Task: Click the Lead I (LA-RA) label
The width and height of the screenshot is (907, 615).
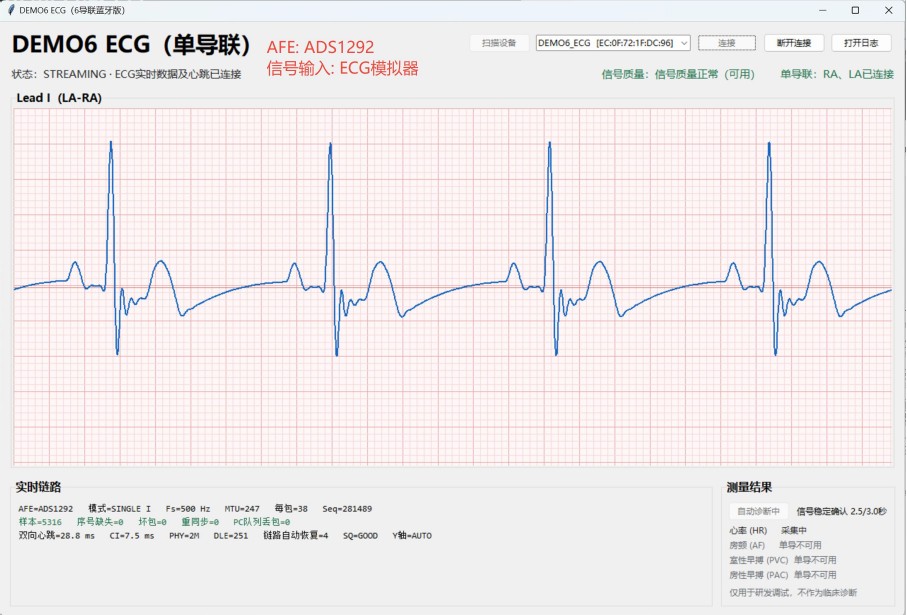Action: point(59,98)
